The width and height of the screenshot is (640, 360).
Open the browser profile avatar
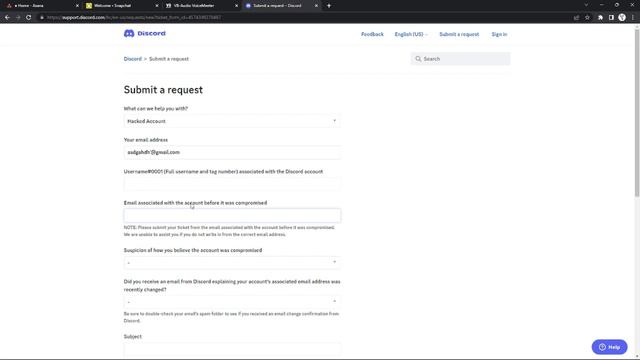[x=622, y=18]
